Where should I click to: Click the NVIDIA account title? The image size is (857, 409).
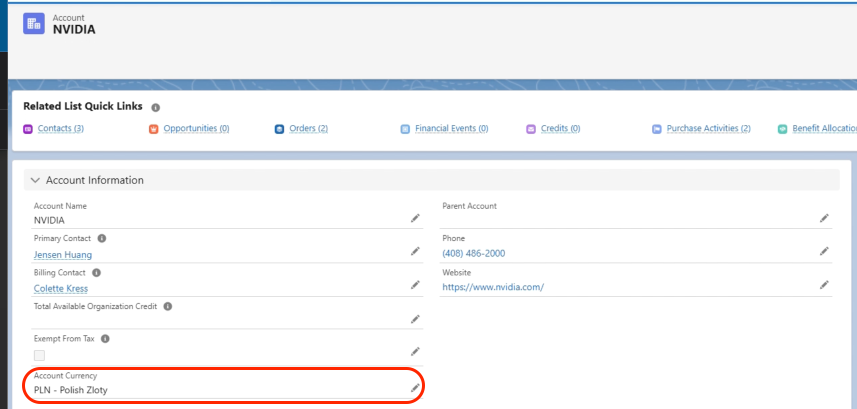tap(74, 30)
